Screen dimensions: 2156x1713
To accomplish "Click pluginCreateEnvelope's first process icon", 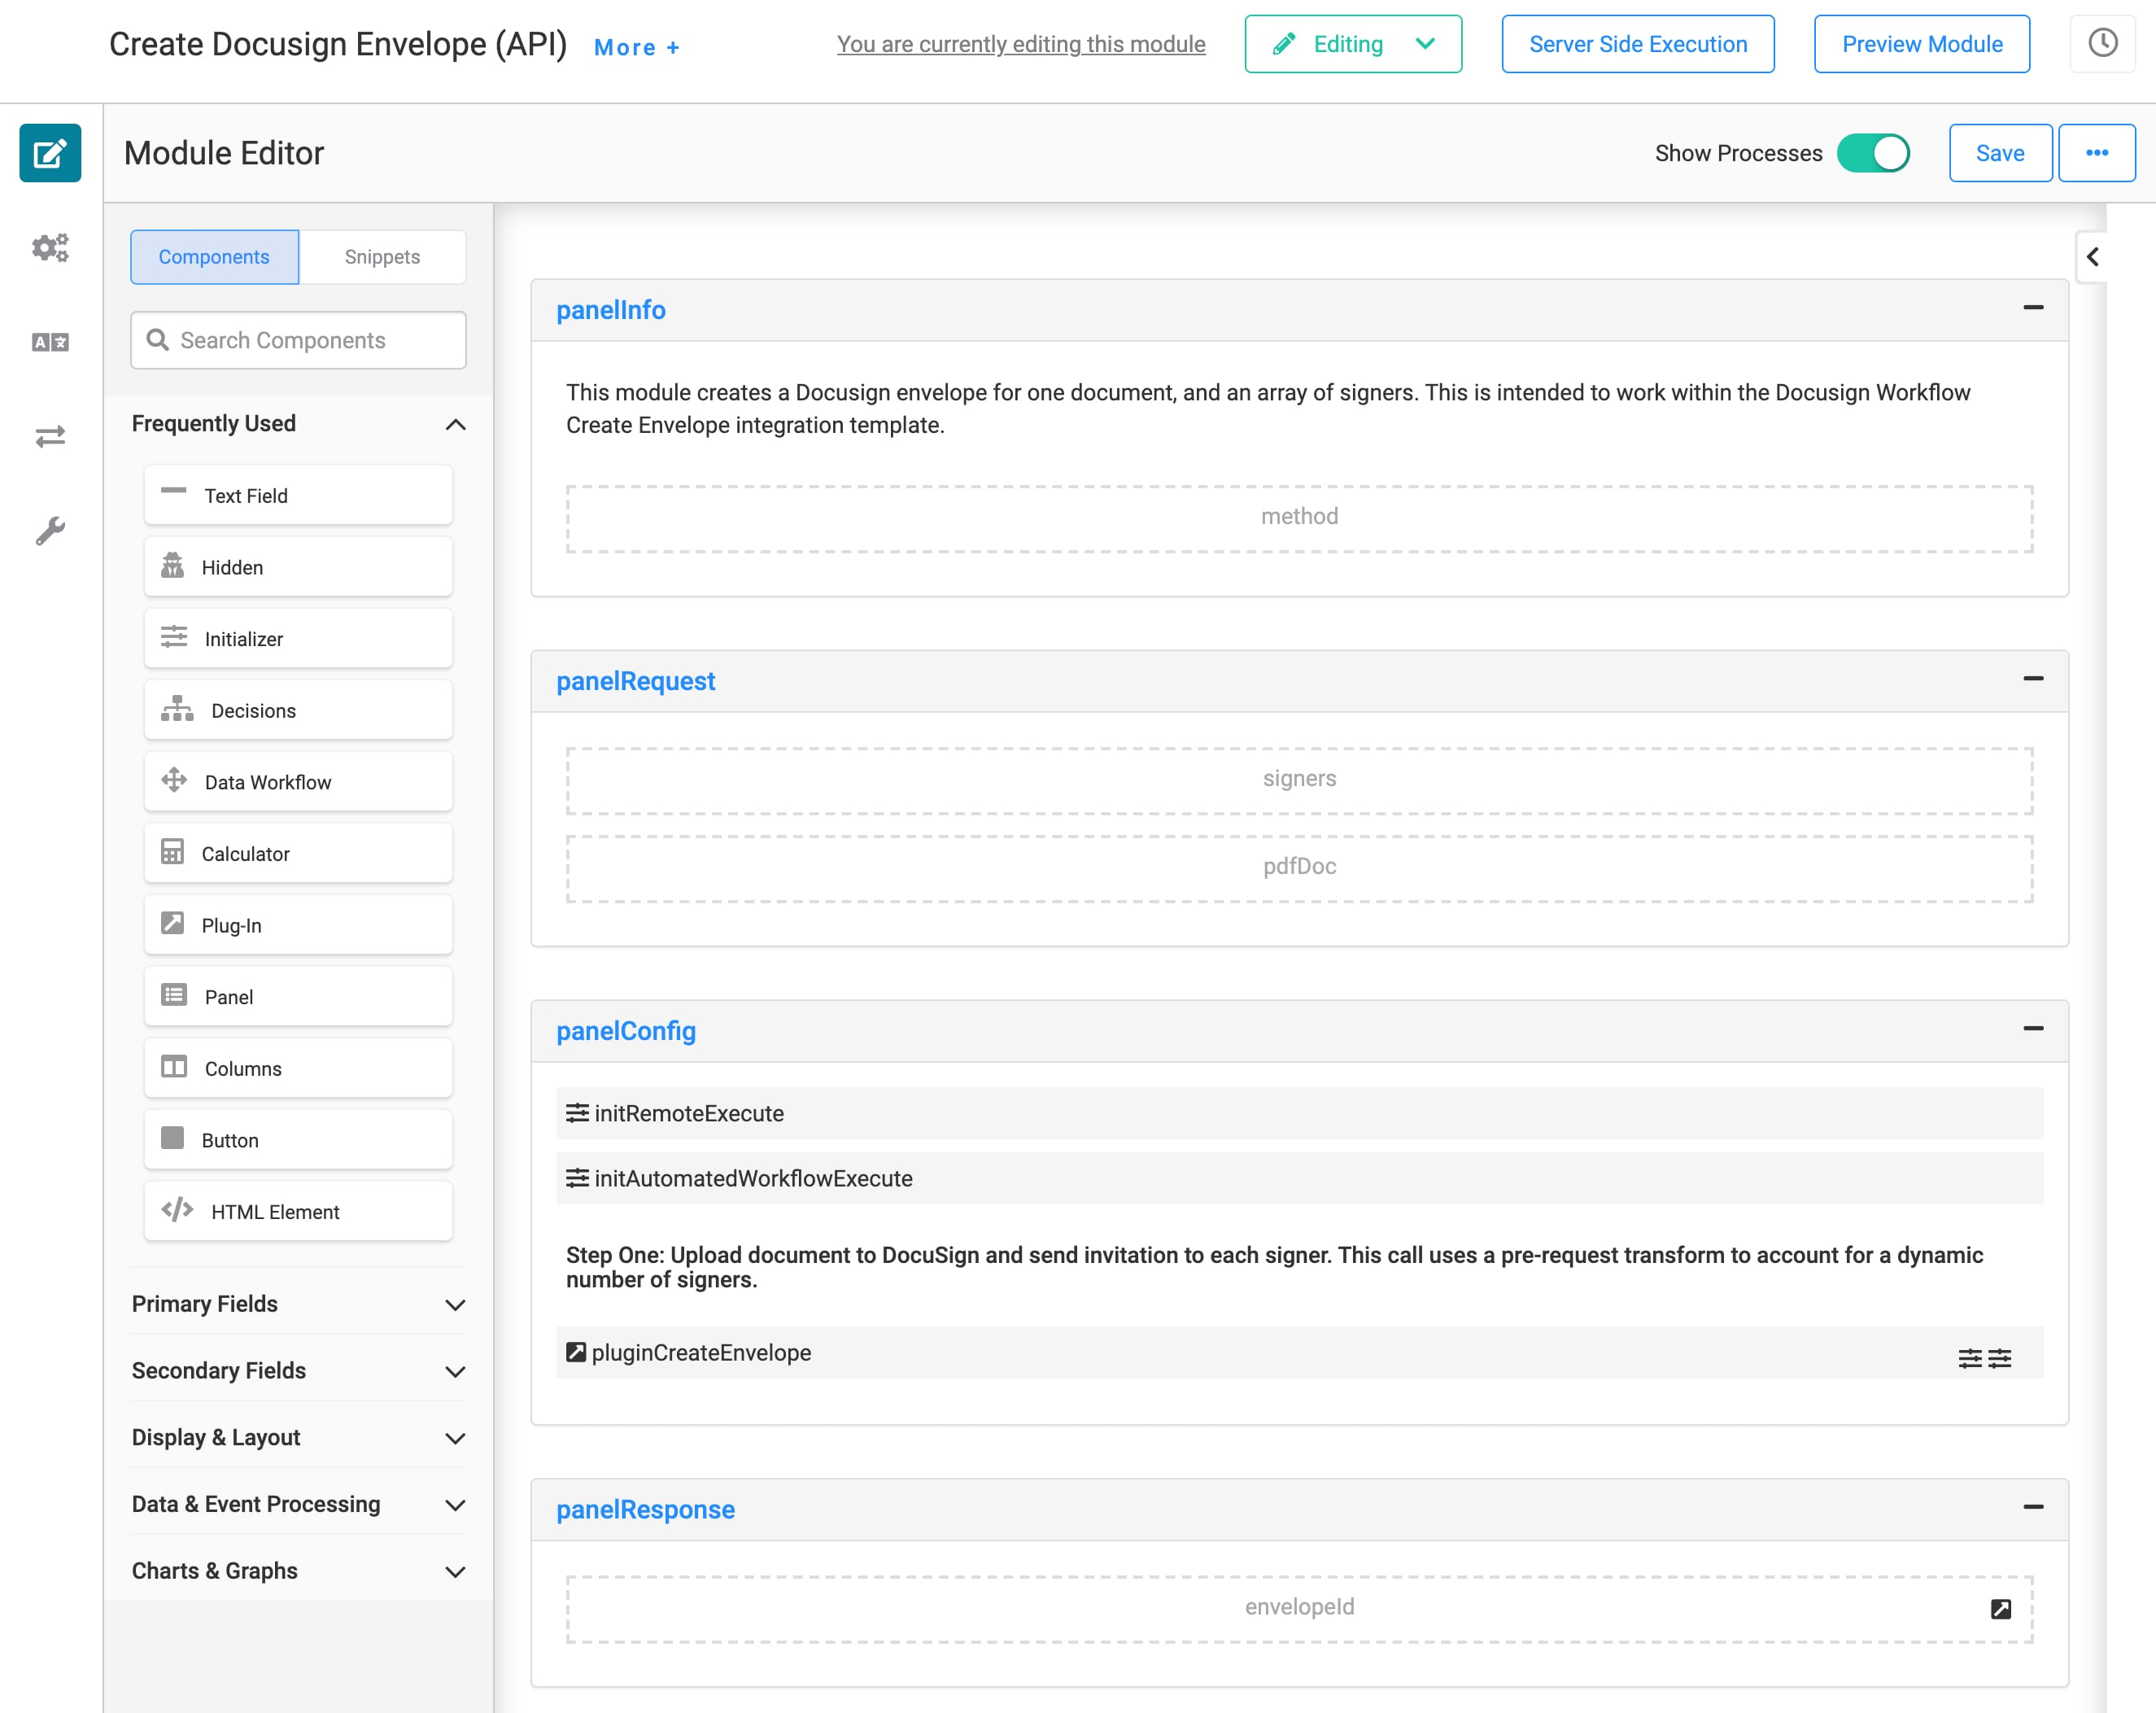I will pyautogui.click(x=1970, y=1358).
